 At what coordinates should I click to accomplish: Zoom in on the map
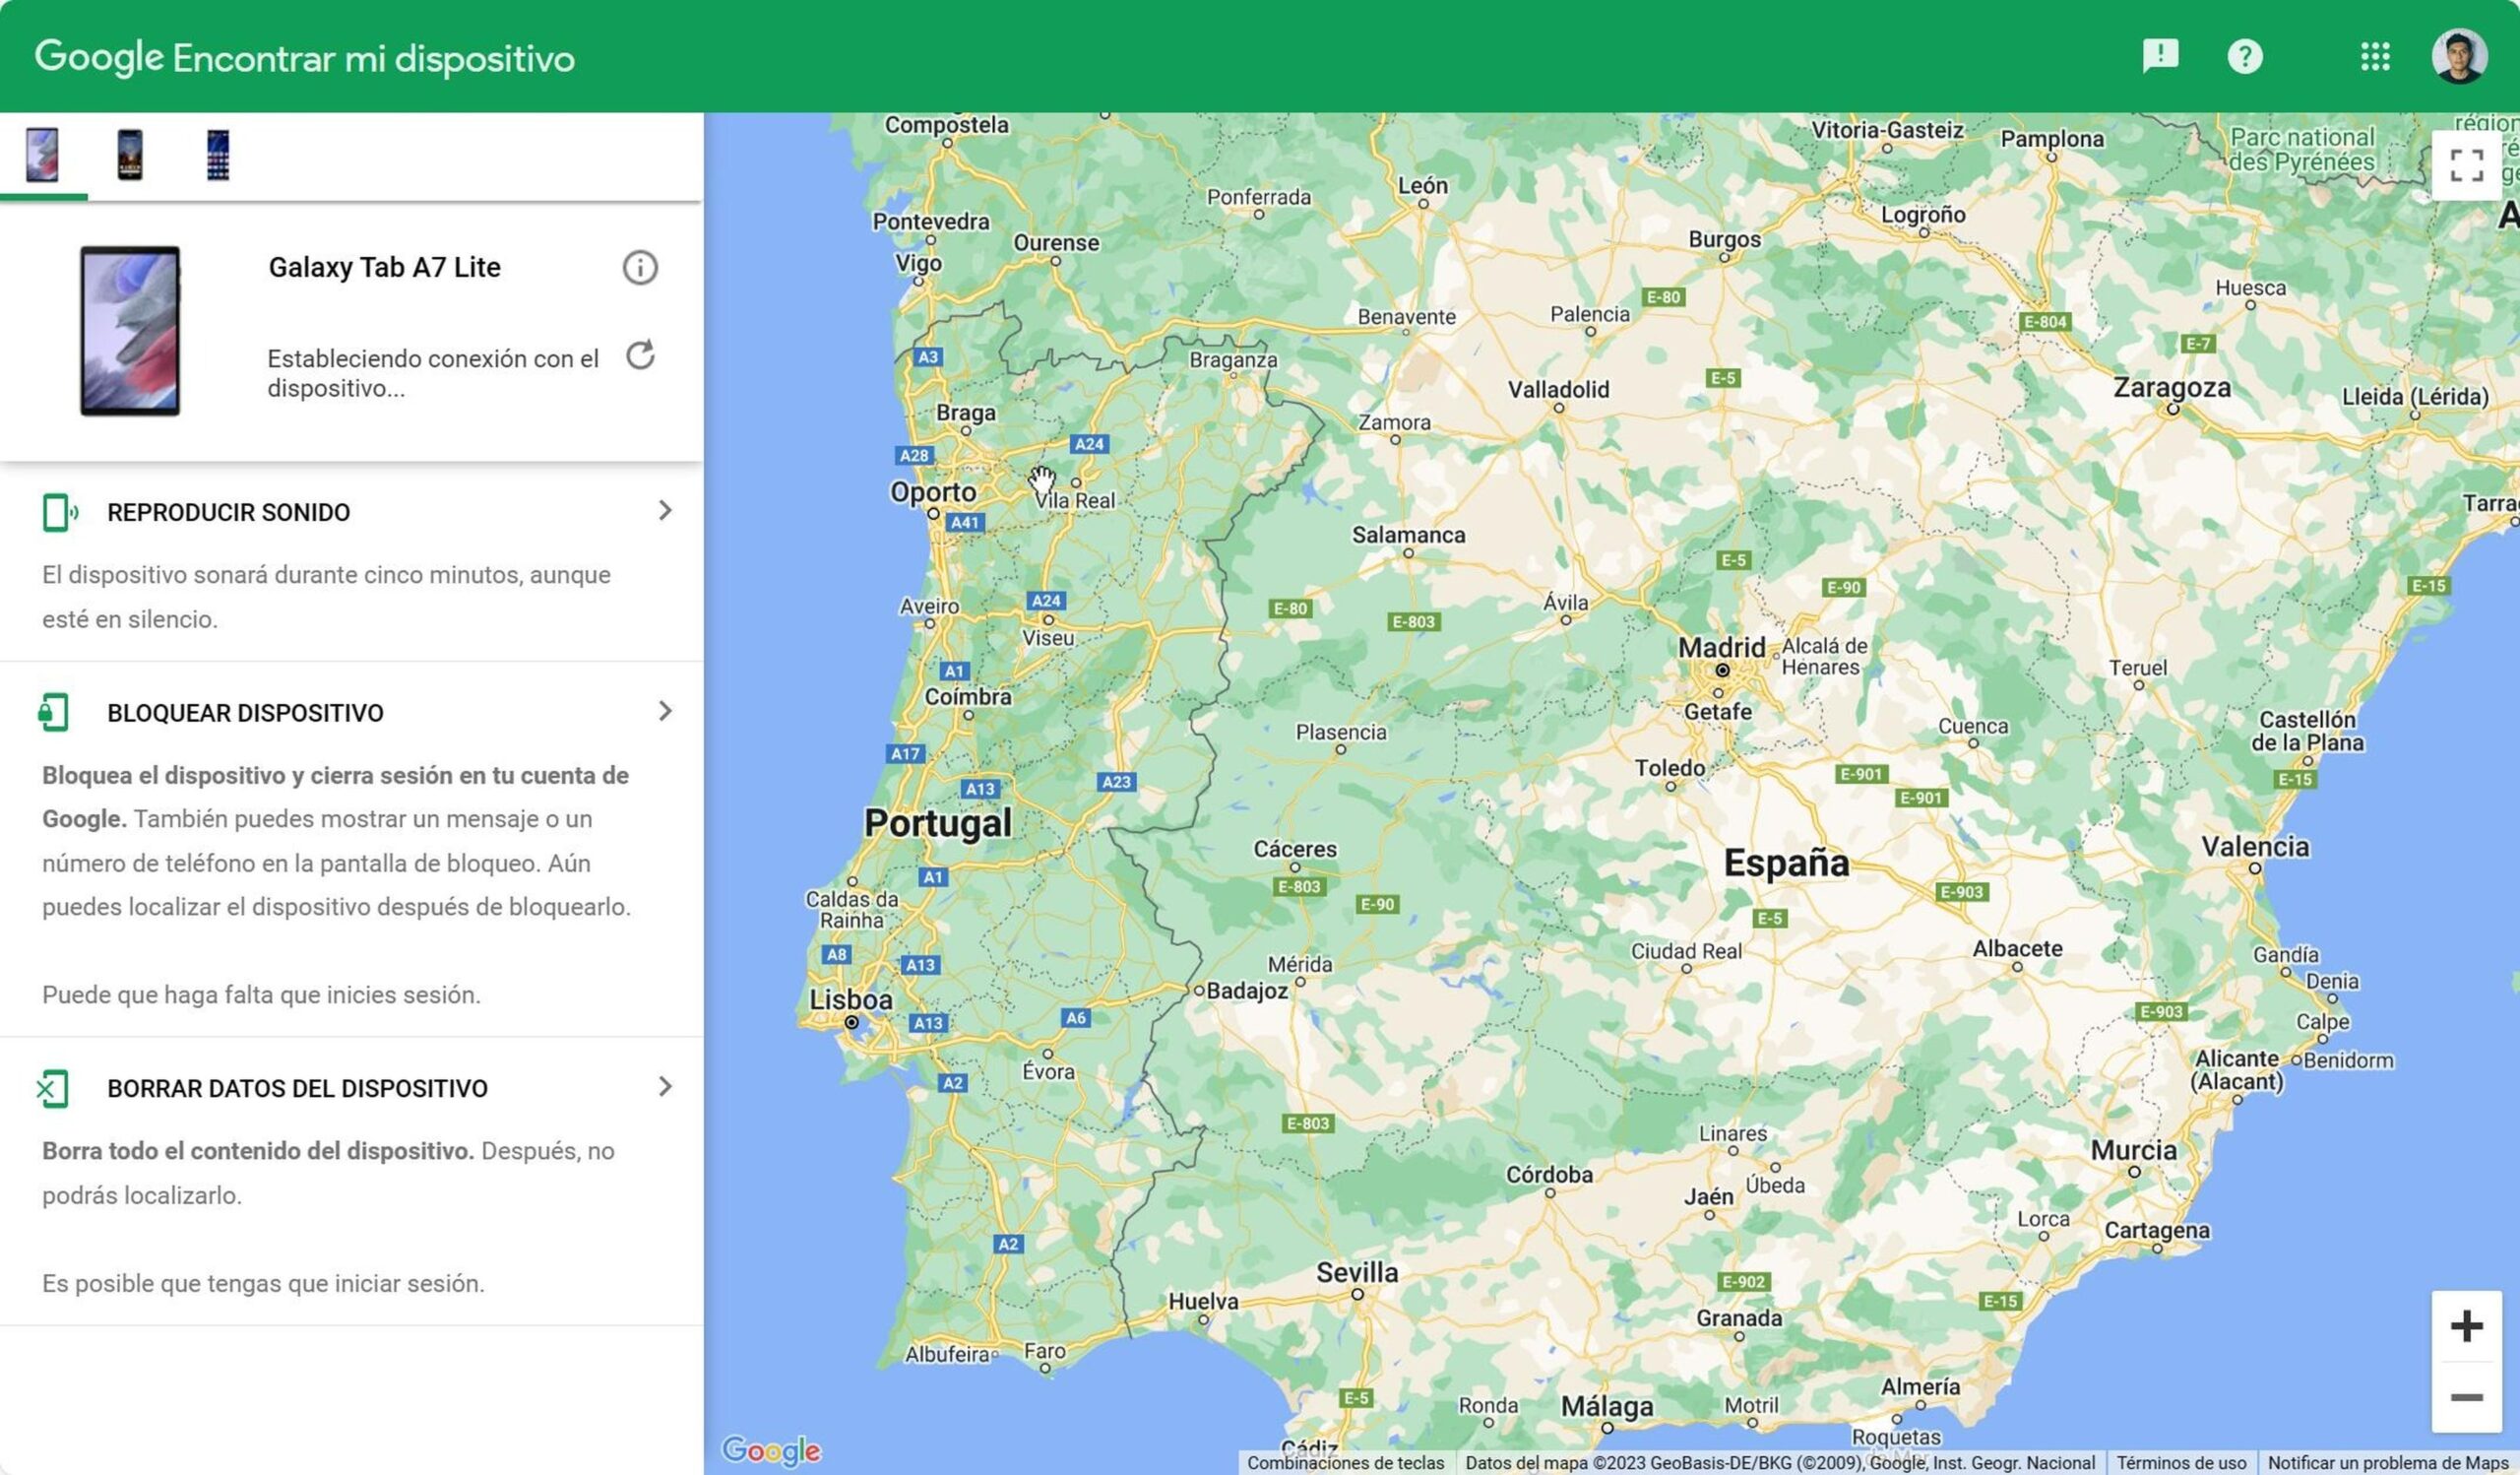click(2467, 1326)
